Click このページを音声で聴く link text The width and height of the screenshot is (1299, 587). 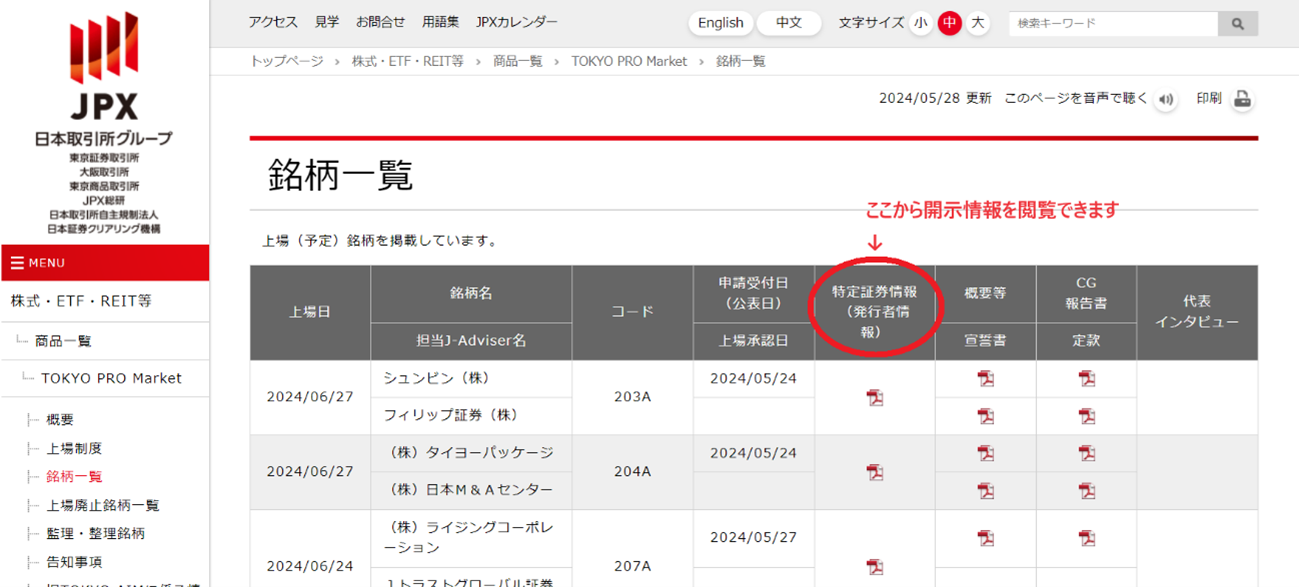[x=1076, y=98]
